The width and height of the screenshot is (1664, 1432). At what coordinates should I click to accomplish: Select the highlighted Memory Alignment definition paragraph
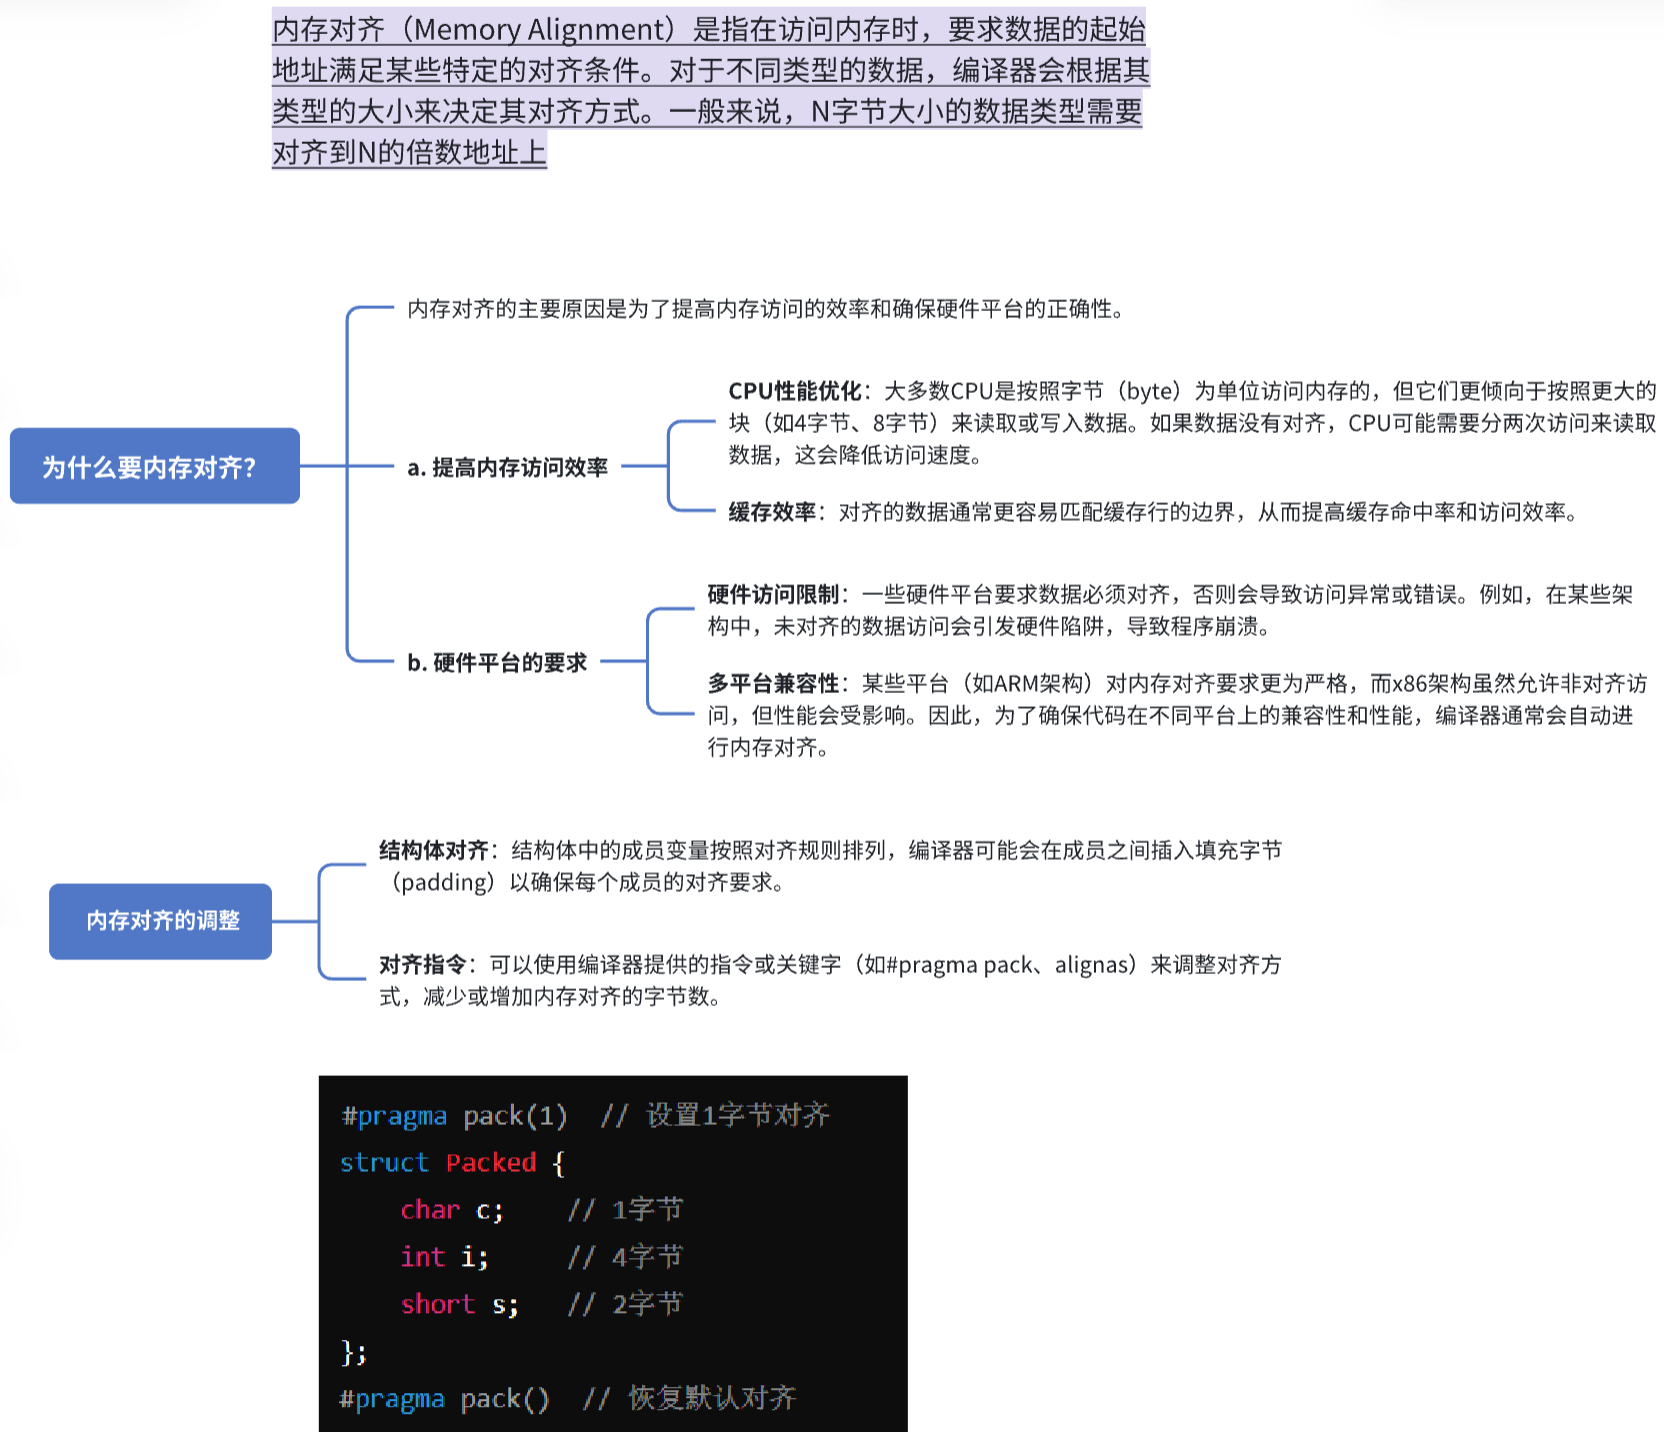[710, 90]
